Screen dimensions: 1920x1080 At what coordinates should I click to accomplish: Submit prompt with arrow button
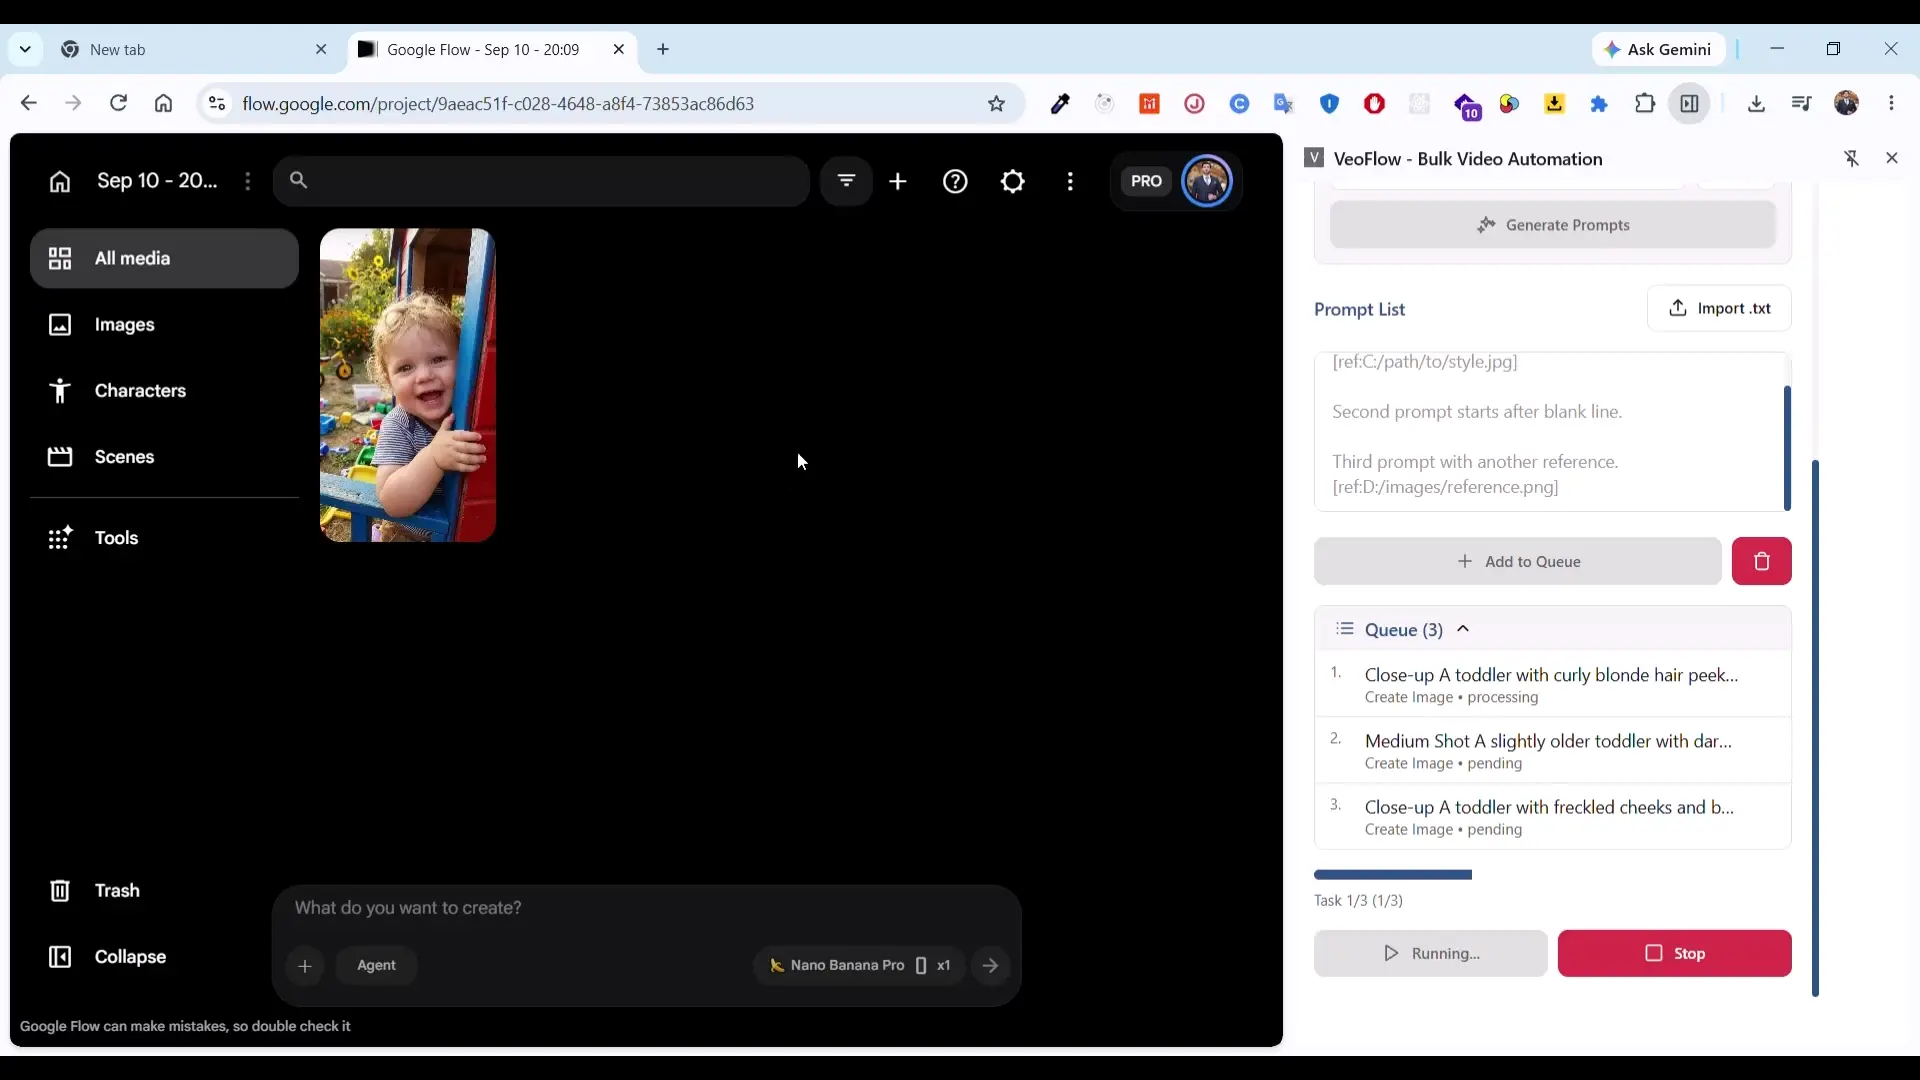pyautogui.click(x=990, y=966)
